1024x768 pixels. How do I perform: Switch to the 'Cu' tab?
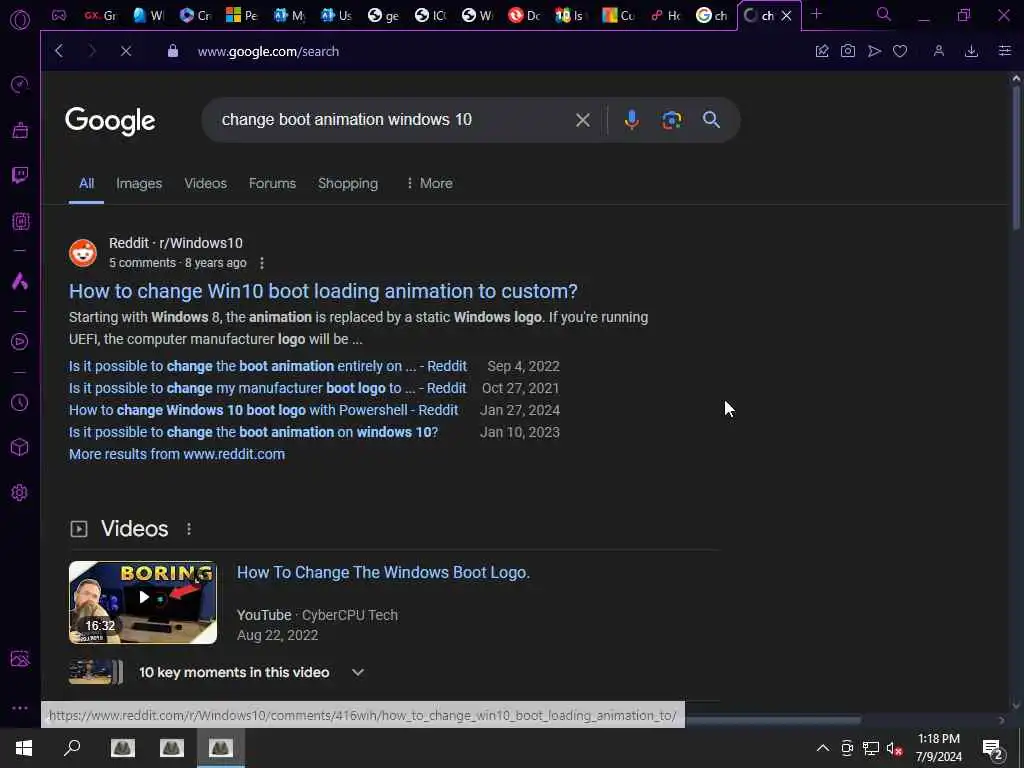pos(618,16)
